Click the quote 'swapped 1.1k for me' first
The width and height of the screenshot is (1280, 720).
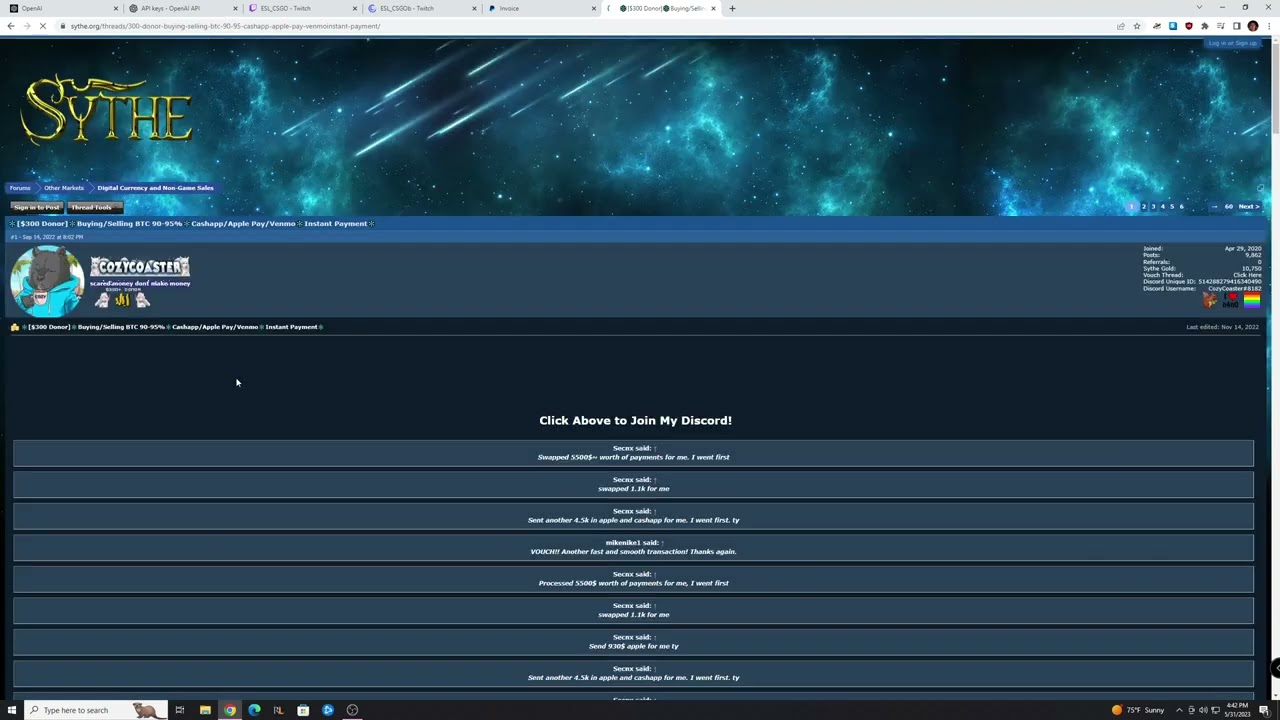pyautogui.click(x=633, y=489)
